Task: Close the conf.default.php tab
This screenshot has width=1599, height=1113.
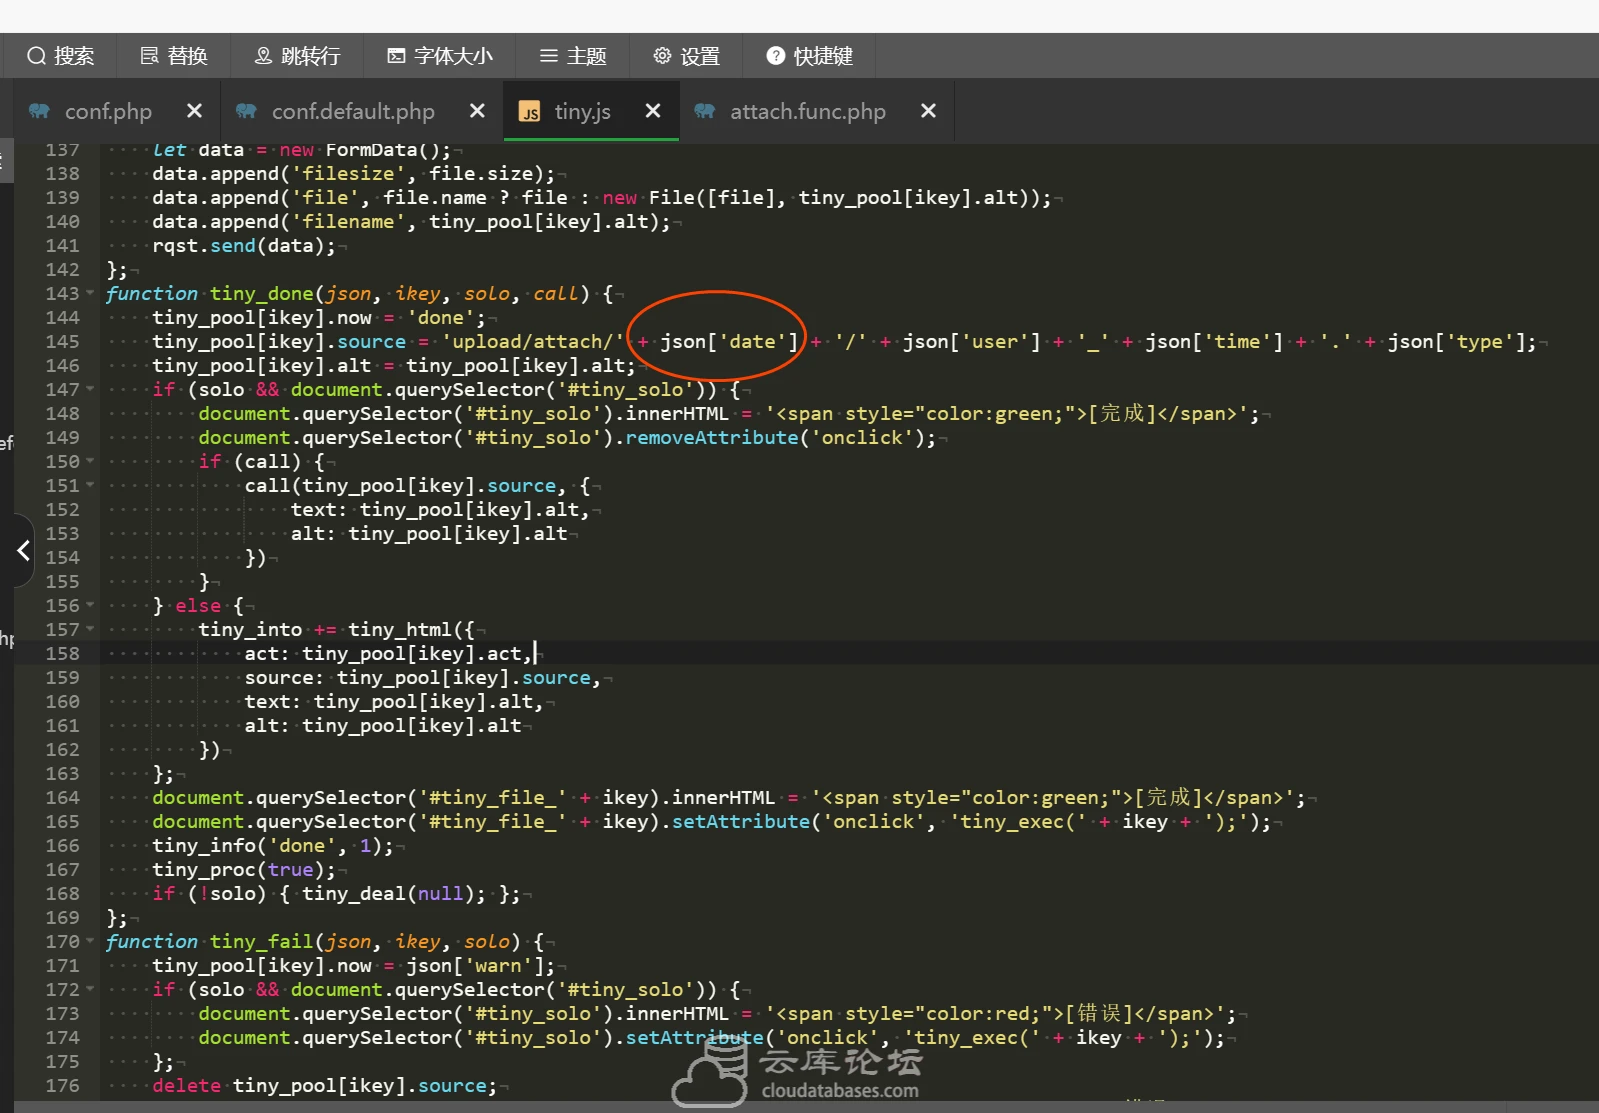Action: click(477, 111)
